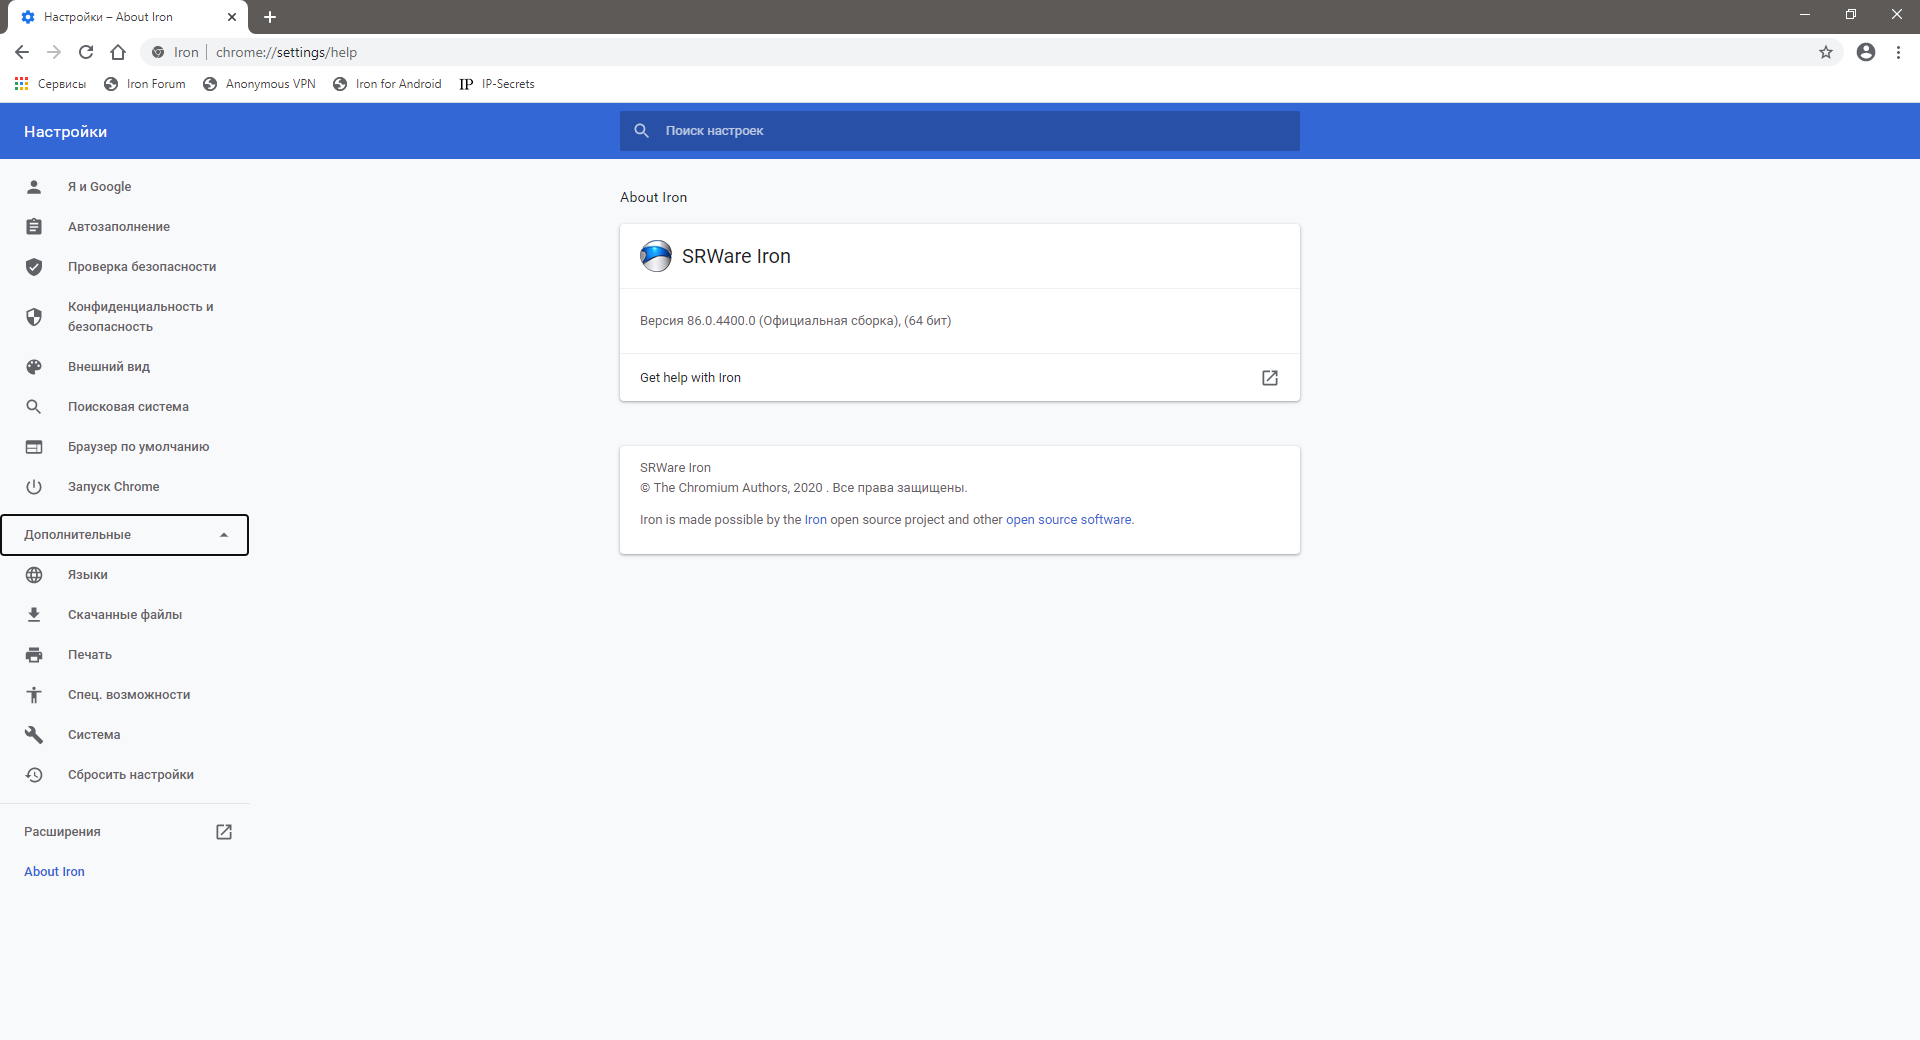Open the Сервисы apps shortcut
This screenshot has height=1040, width=1920.
tap(50, 84)
